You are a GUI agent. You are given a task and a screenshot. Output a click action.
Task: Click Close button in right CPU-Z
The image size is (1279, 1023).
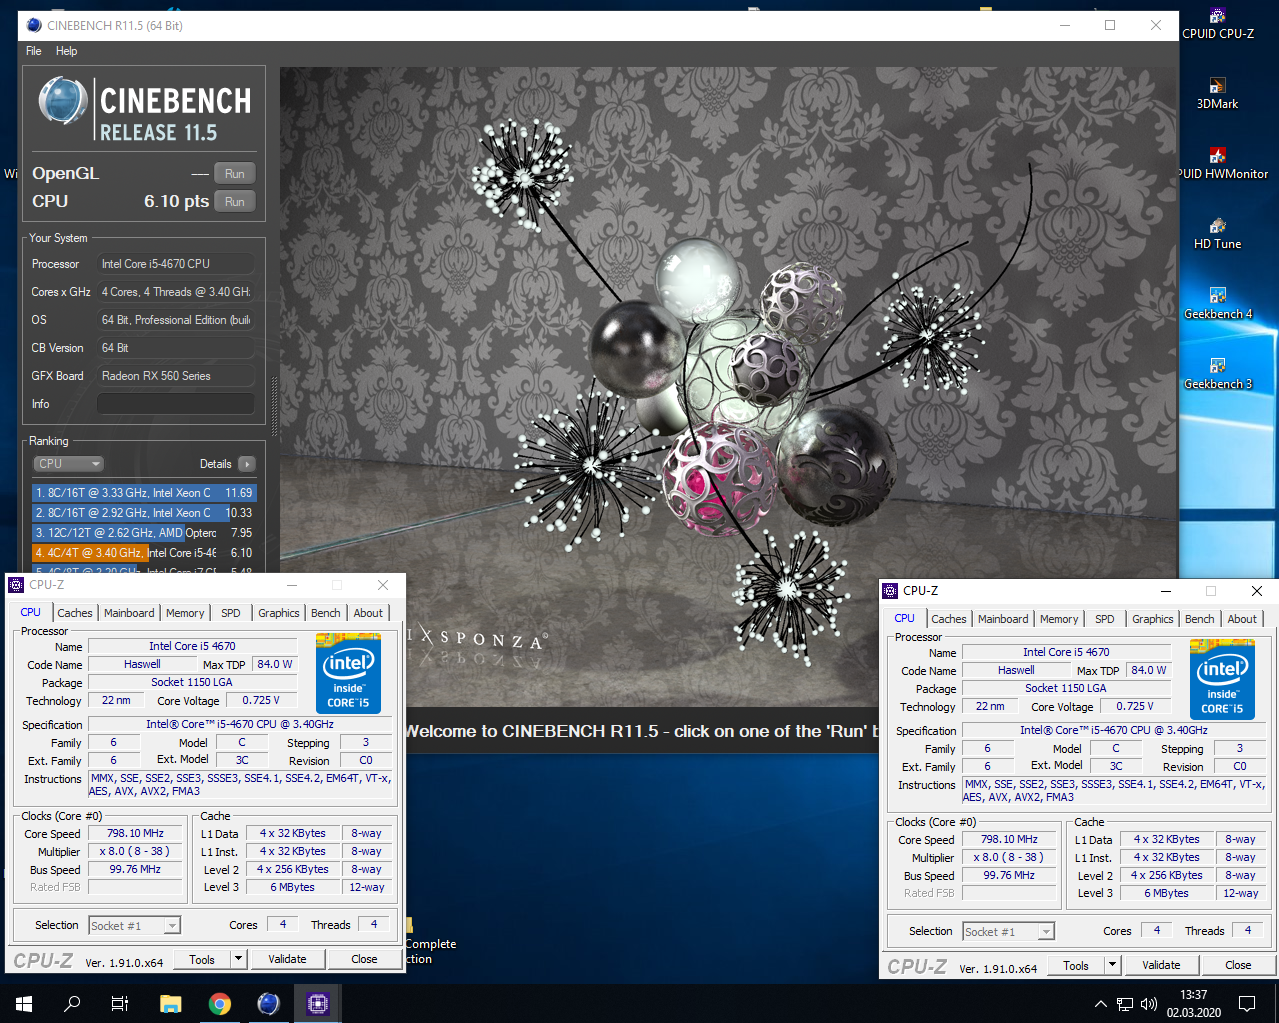pyautogui.click(x=1238, y=965)
